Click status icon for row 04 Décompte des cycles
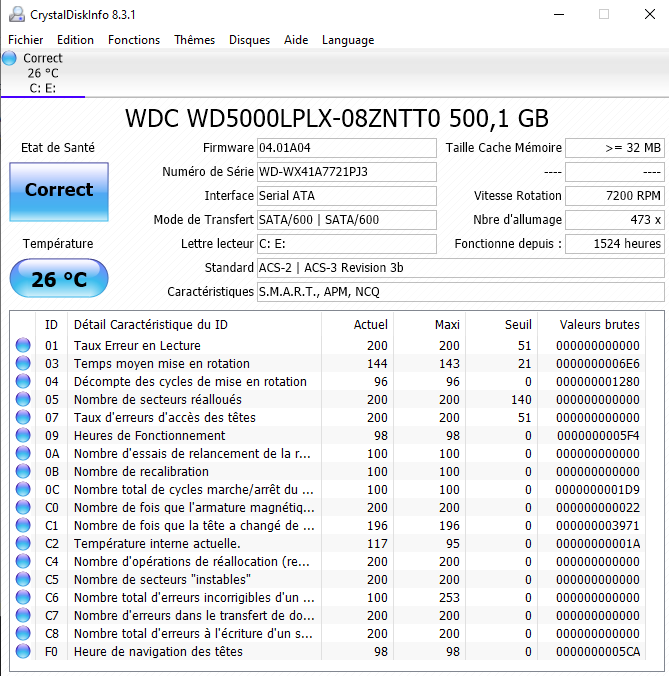 [23, 382]
